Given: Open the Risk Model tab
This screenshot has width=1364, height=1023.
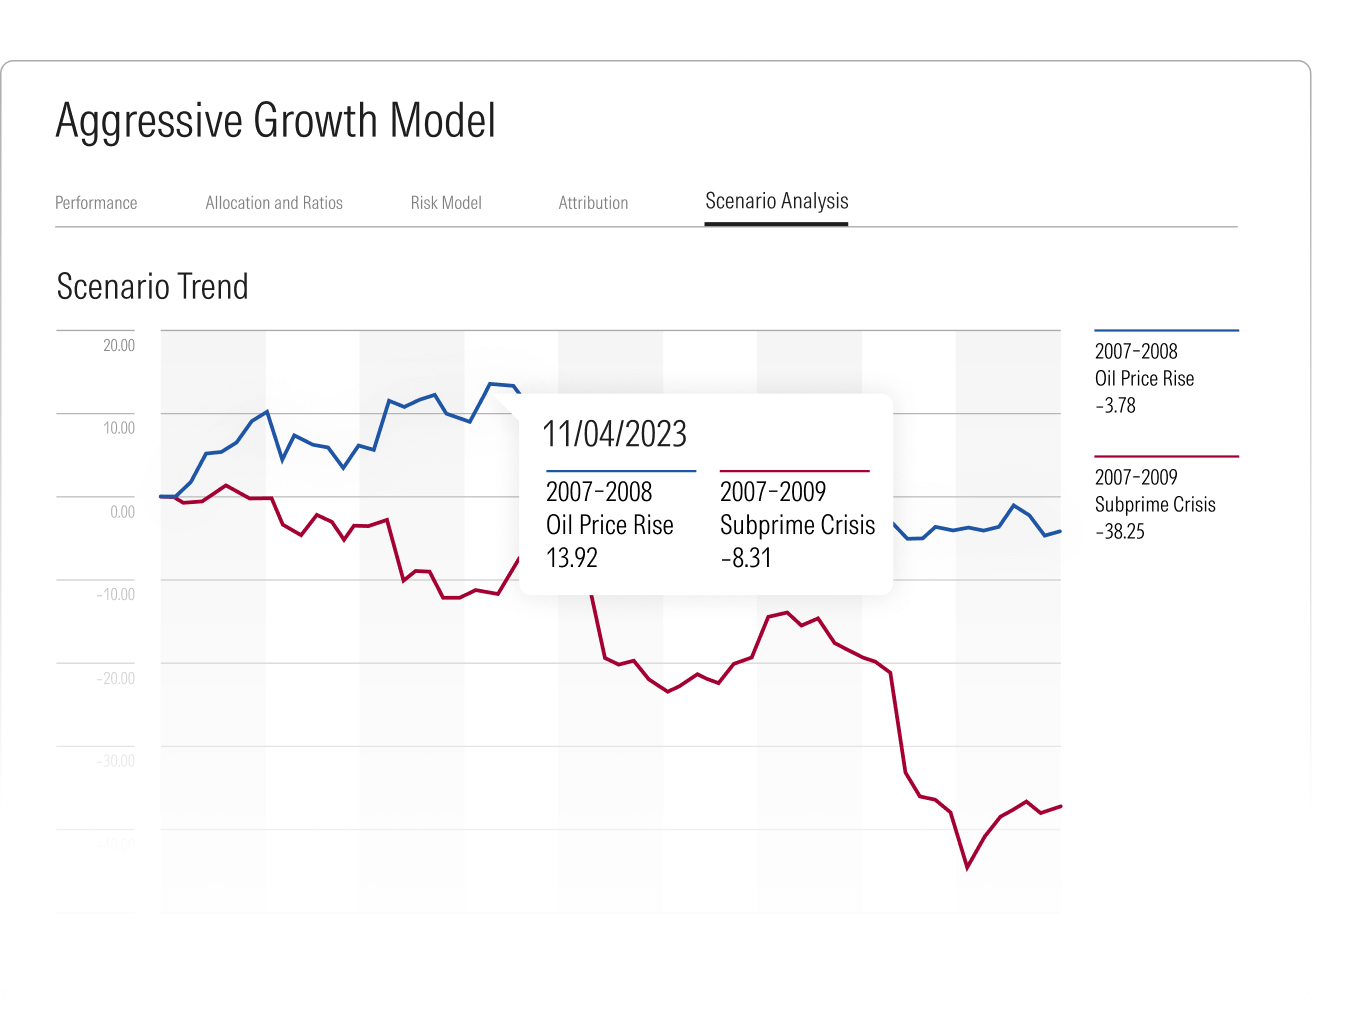Looking at the screenshot, I should [446, 203].
